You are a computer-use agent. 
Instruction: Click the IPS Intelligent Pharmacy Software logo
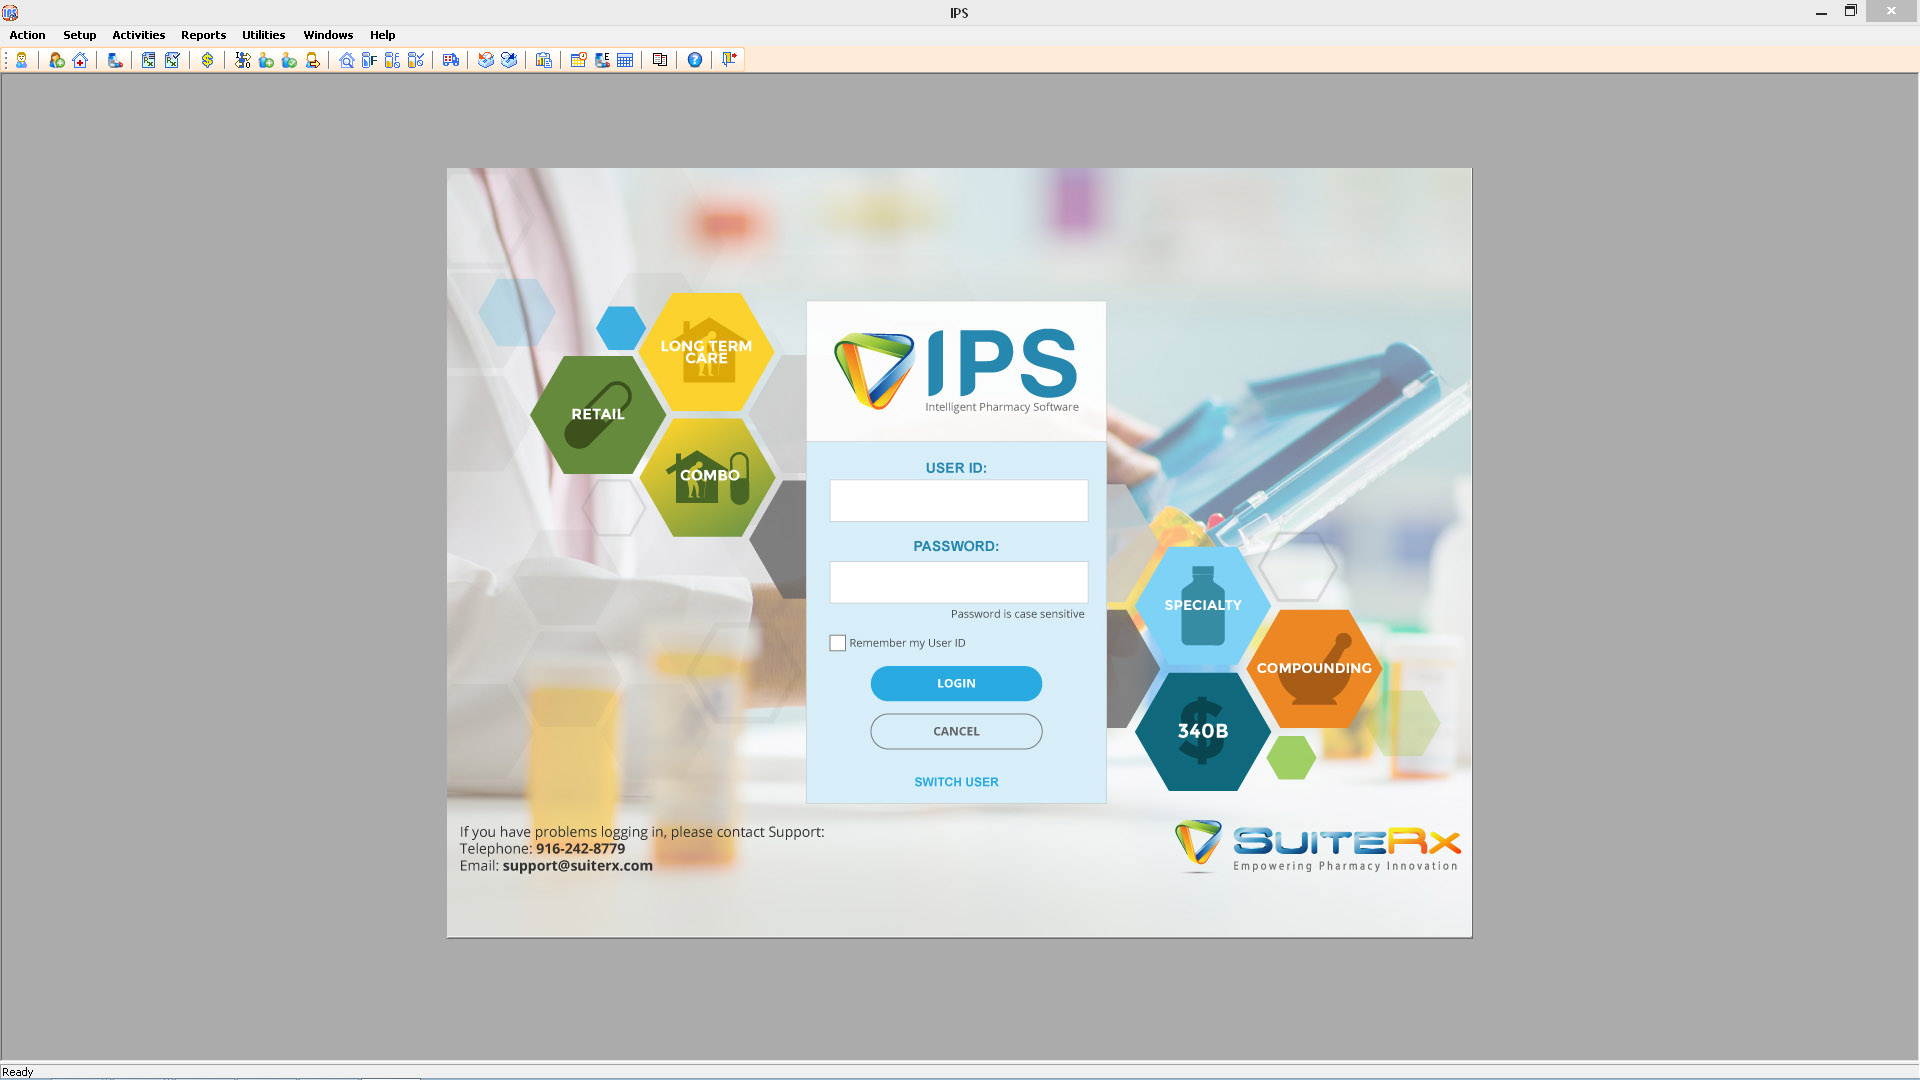[956, 371]
